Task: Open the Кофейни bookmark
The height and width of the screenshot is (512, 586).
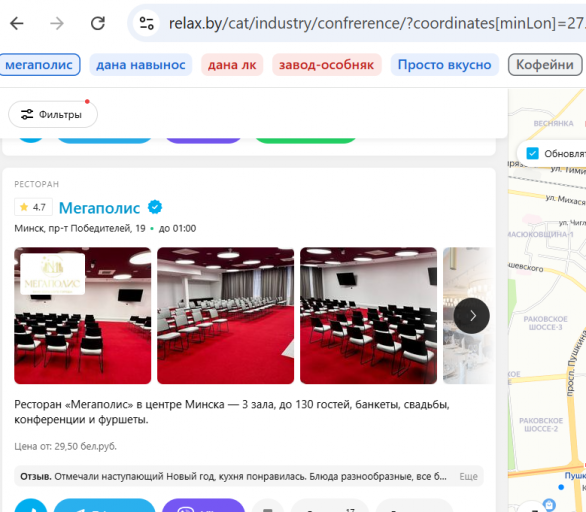Action: (545, 65)
